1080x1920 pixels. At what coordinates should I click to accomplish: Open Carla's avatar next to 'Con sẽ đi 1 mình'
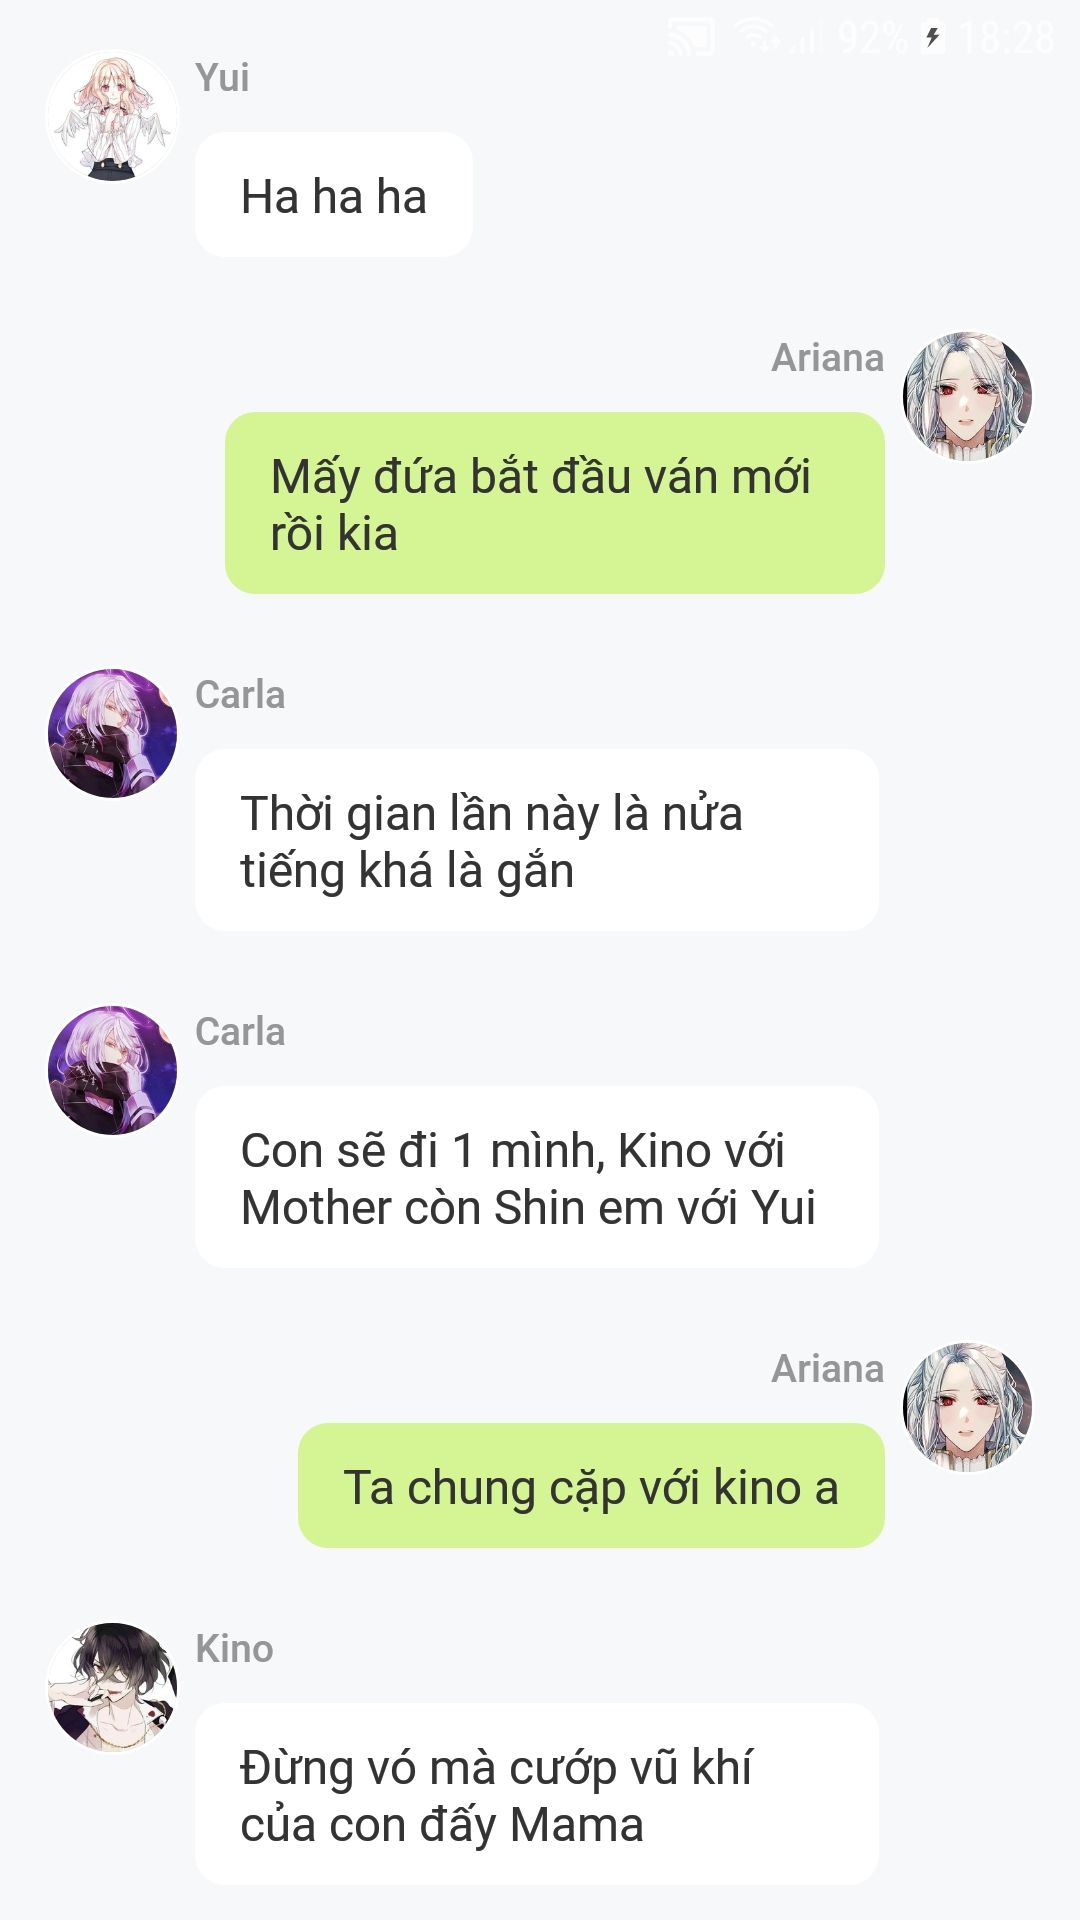pos(112,1070)
